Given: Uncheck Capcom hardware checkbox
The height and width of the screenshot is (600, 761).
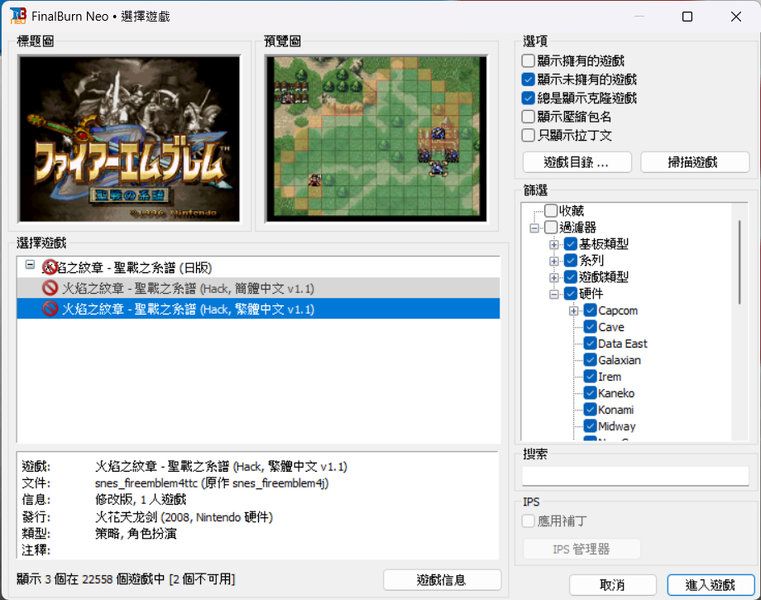Looking at the screenshot, I should coord(590,310).
